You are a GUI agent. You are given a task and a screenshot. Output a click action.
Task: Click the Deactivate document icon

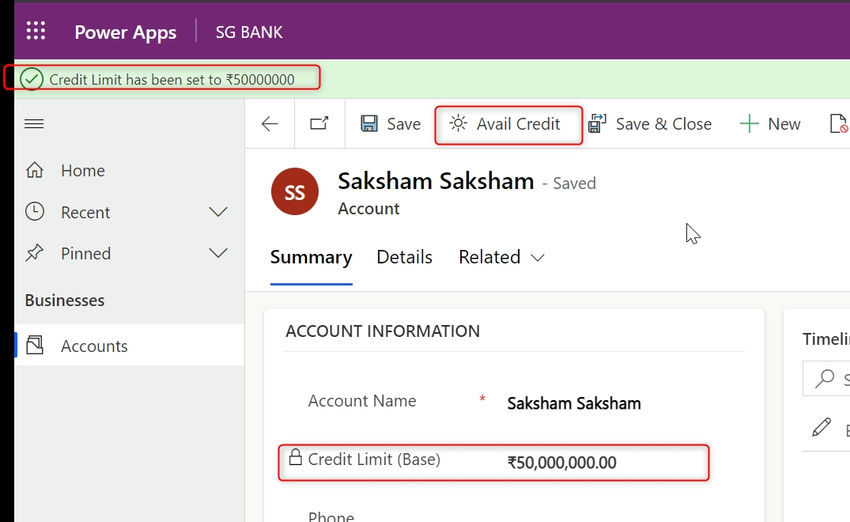click(839, 124)
